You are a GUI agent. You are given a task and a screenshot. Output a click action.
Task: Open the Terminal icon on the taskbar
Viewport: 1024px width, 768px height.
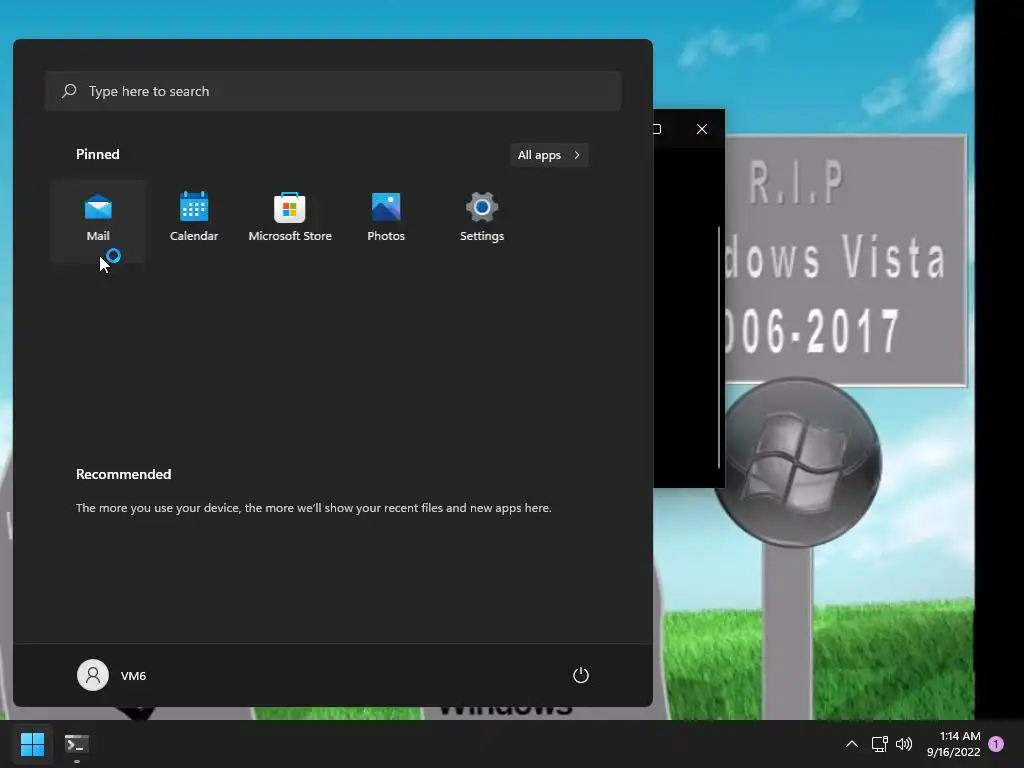(76, 744)
